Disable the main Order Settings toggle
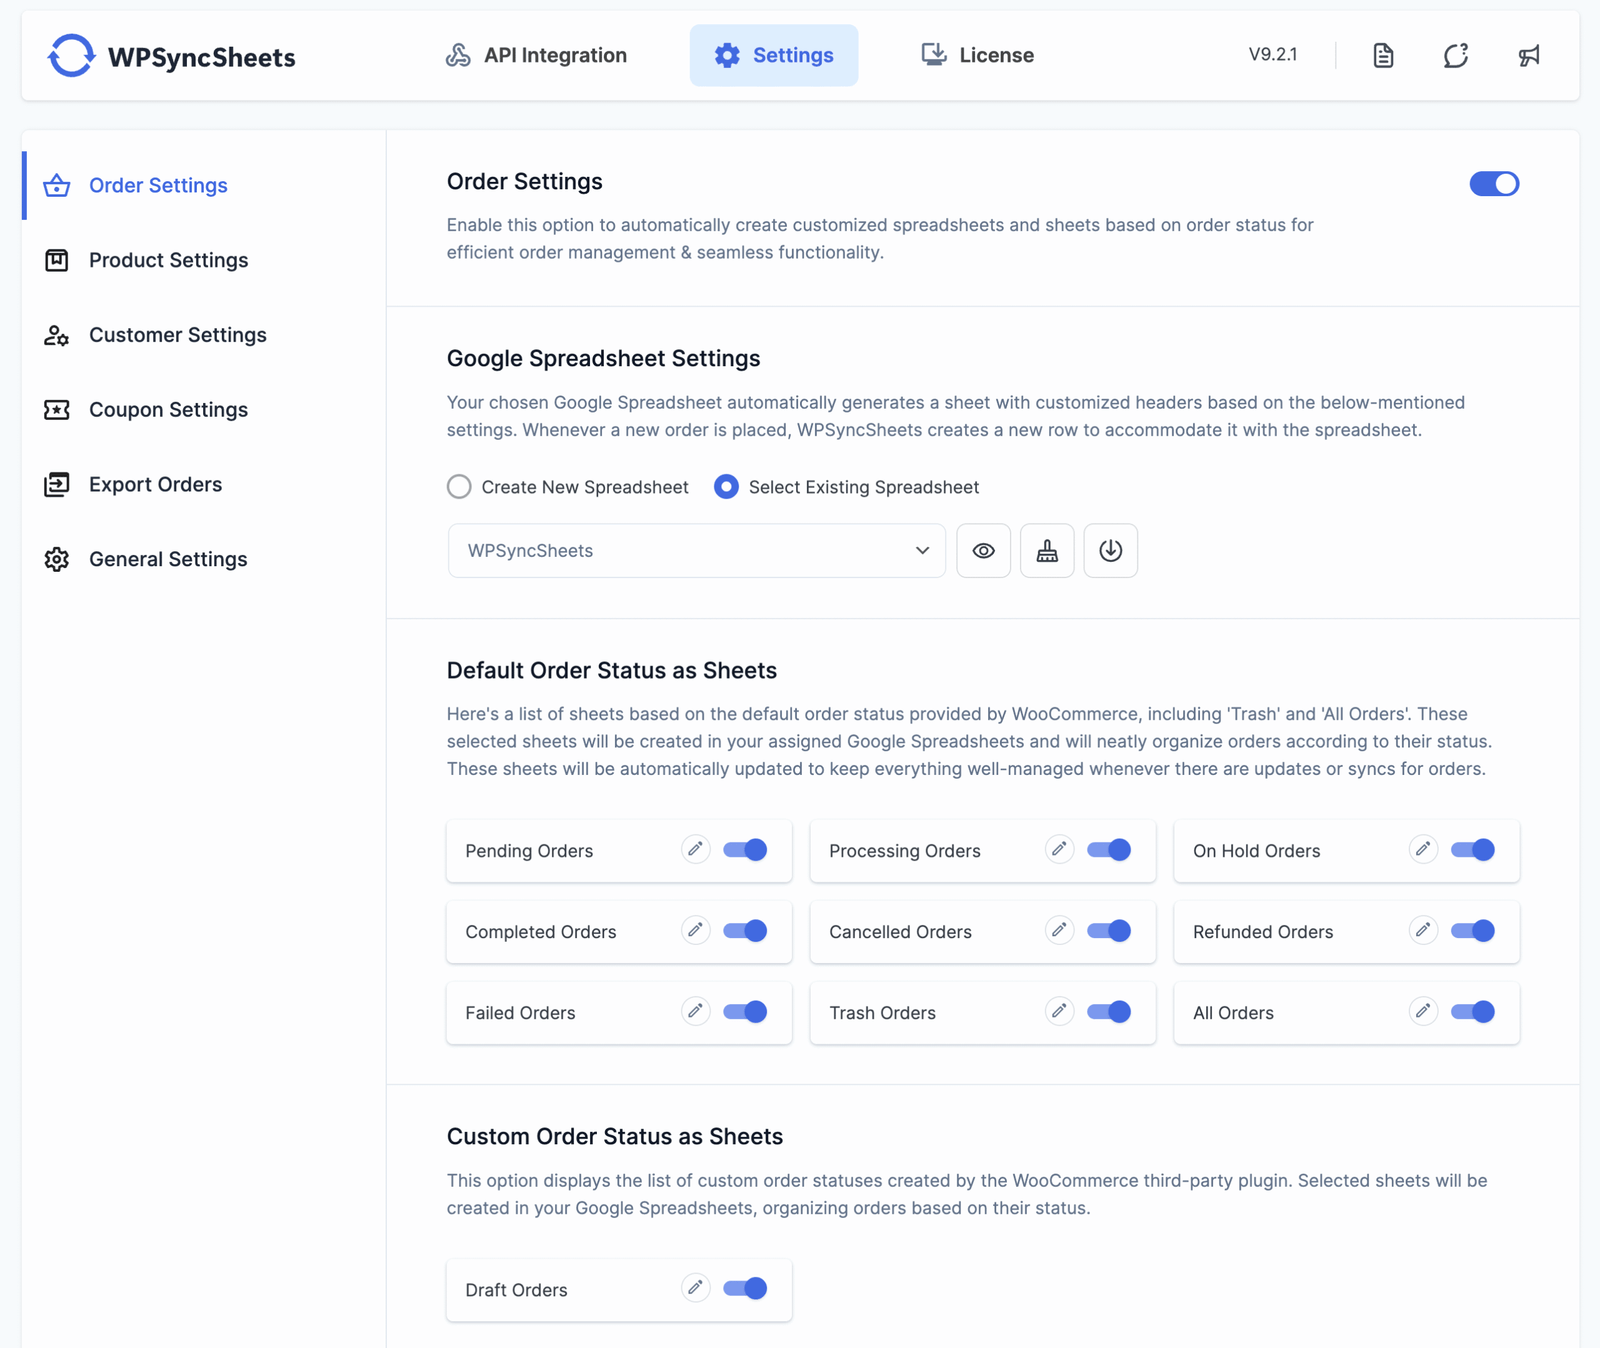 pos(1494,184)
